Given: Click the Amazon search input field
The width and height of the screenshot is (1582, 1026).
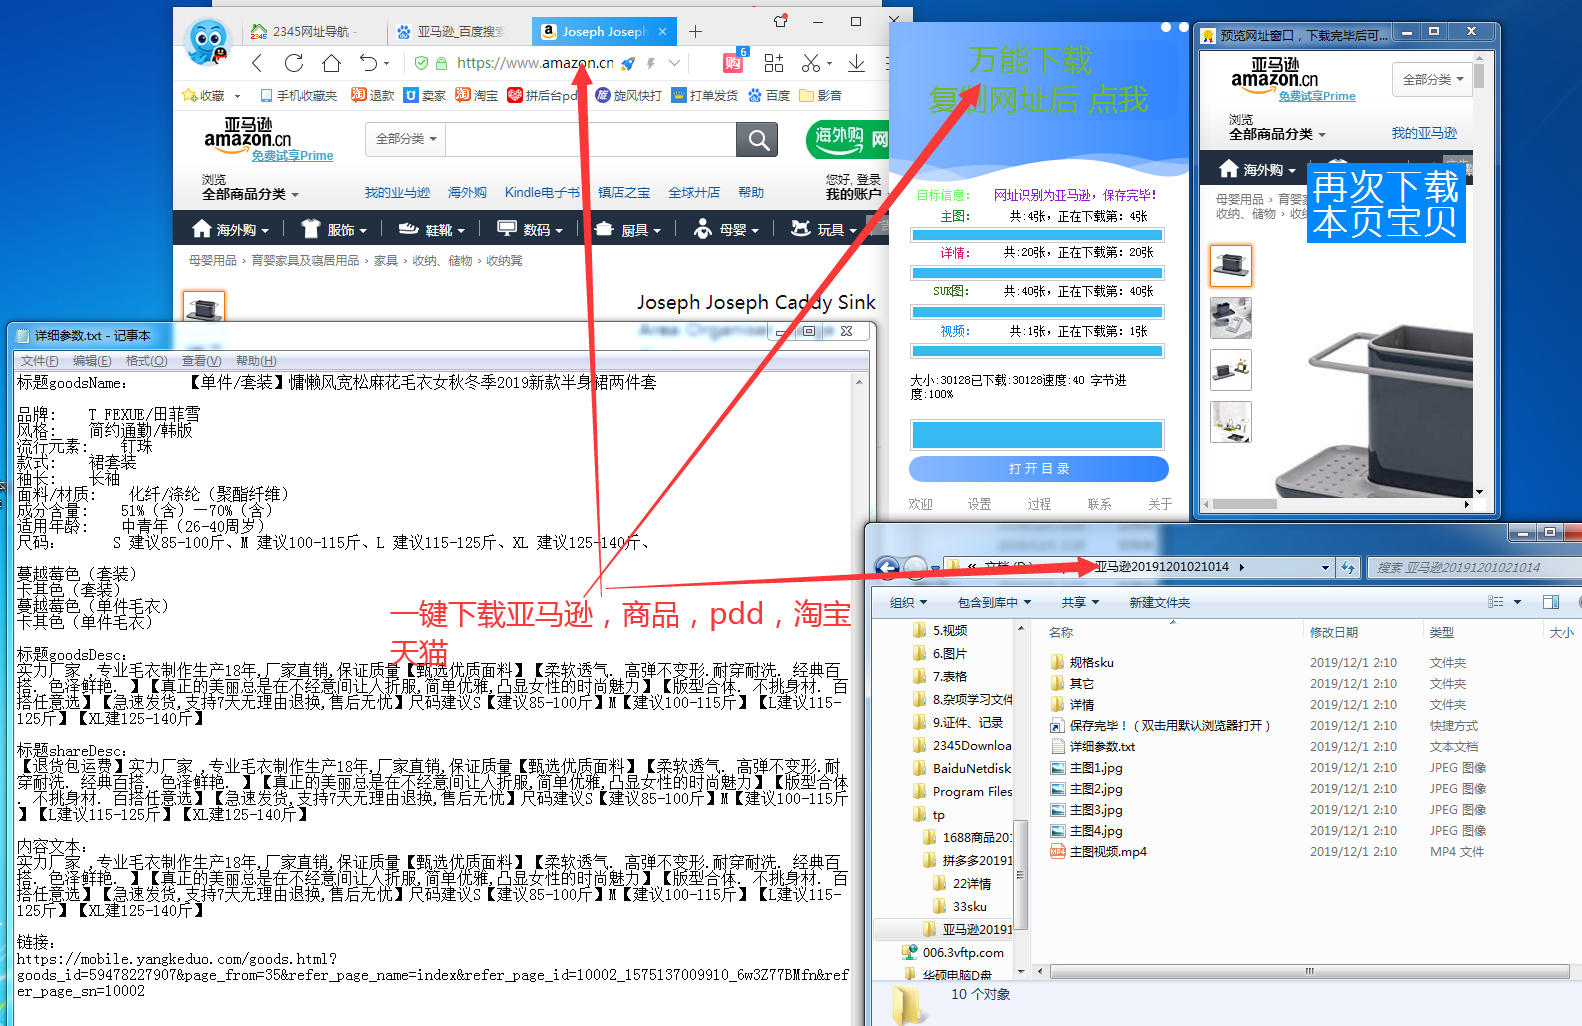Looking at the screenshot, I should pos(591,139).
